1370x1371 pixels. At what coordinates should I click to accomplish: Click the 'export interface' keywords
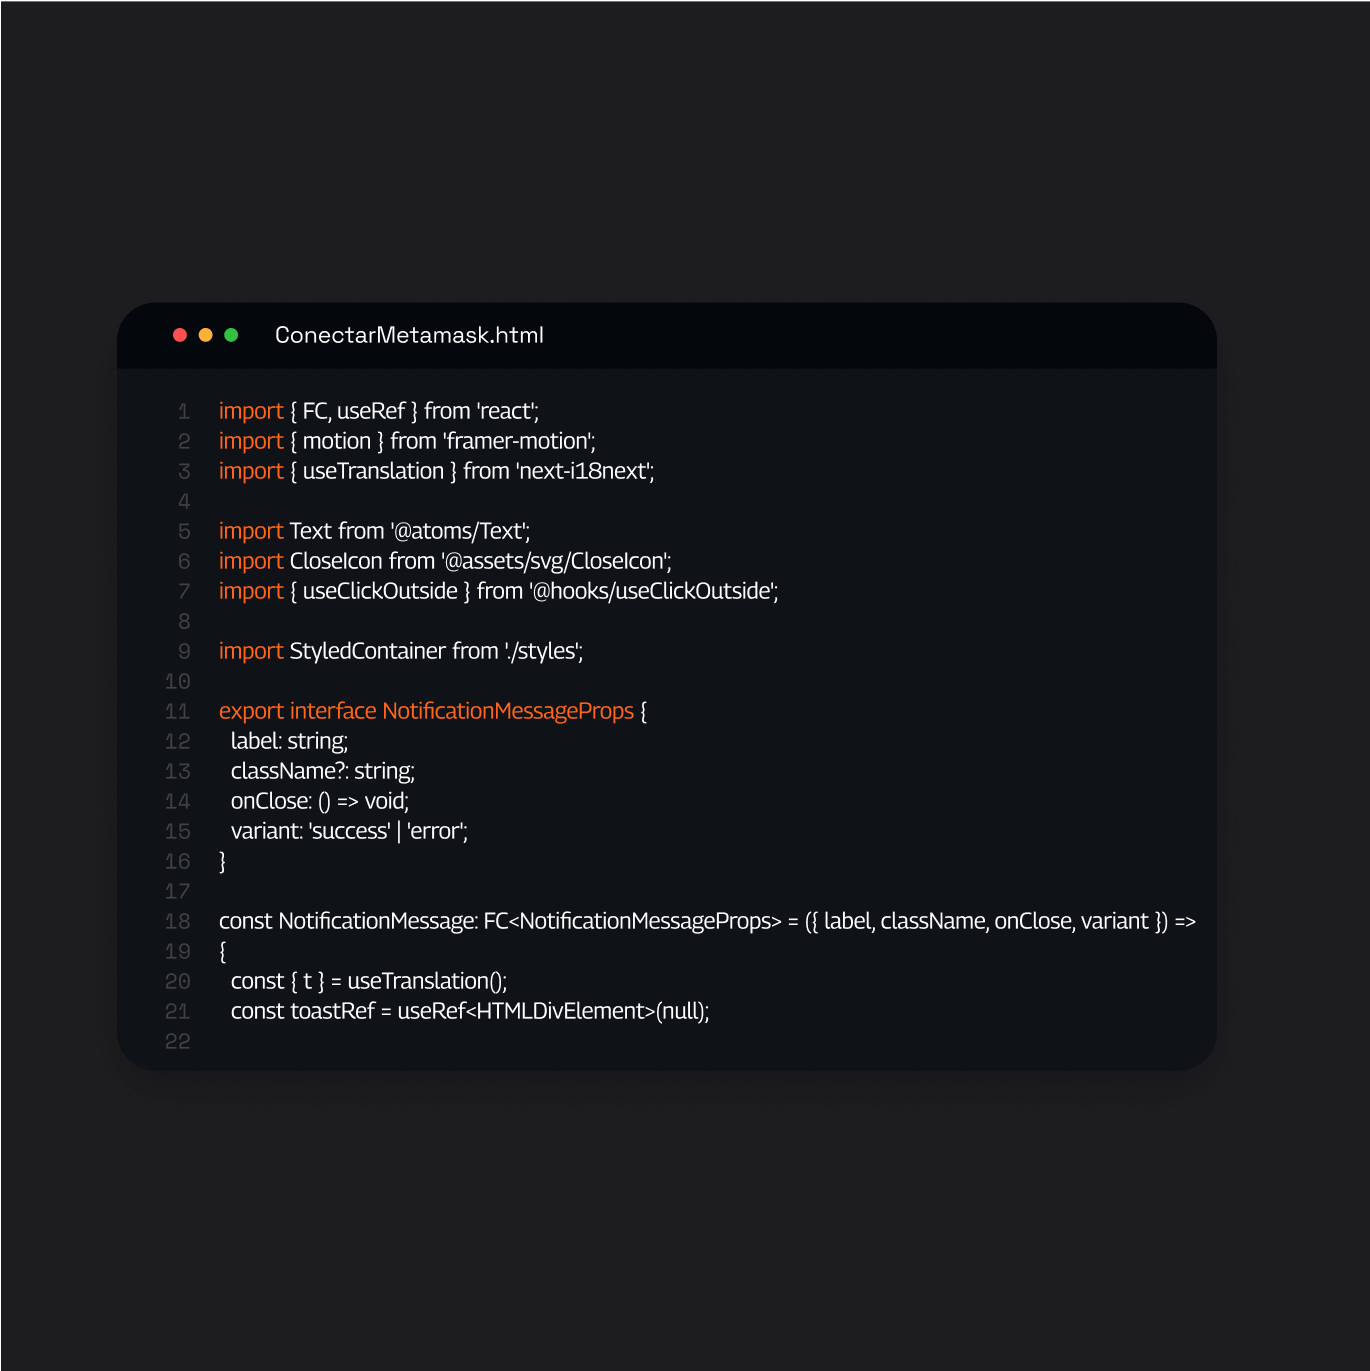(297, 711)
